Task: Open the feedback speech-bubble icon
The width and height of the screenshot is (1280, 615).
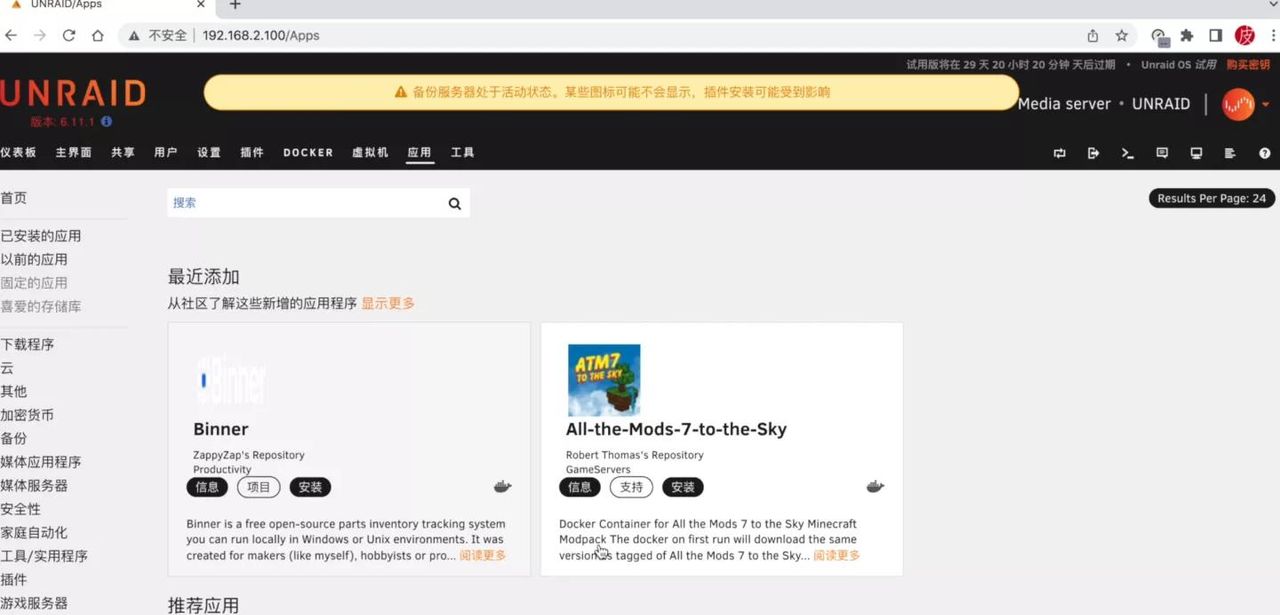Action: coord(1162,153)
